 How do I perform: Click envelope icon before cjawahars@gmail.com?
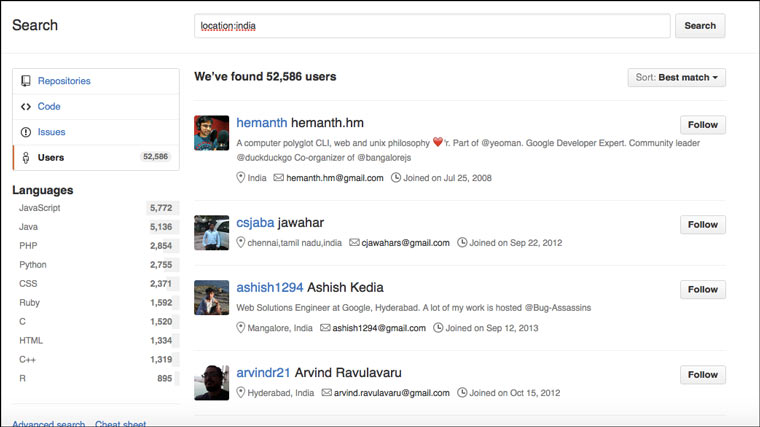(x=354, y=242)
